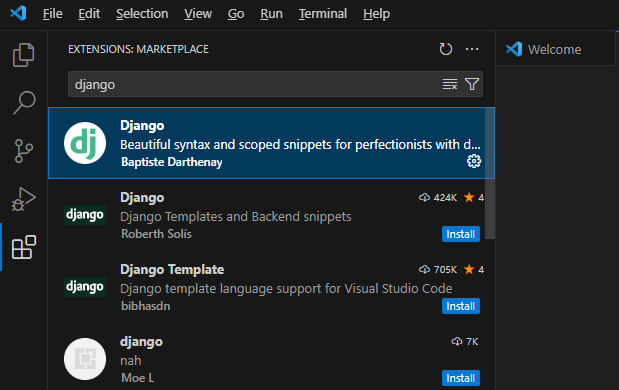Install django extension by Moe L
The height and width of the screenshot is (390, 619).
point(461,378)
